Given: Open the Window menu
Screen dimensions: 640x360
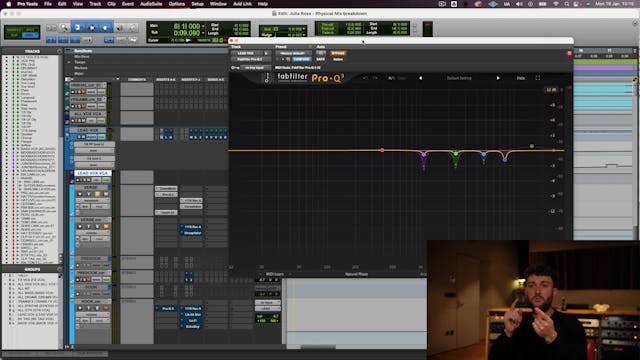Looking at the screenshot, I should click(x=218, y=4).
